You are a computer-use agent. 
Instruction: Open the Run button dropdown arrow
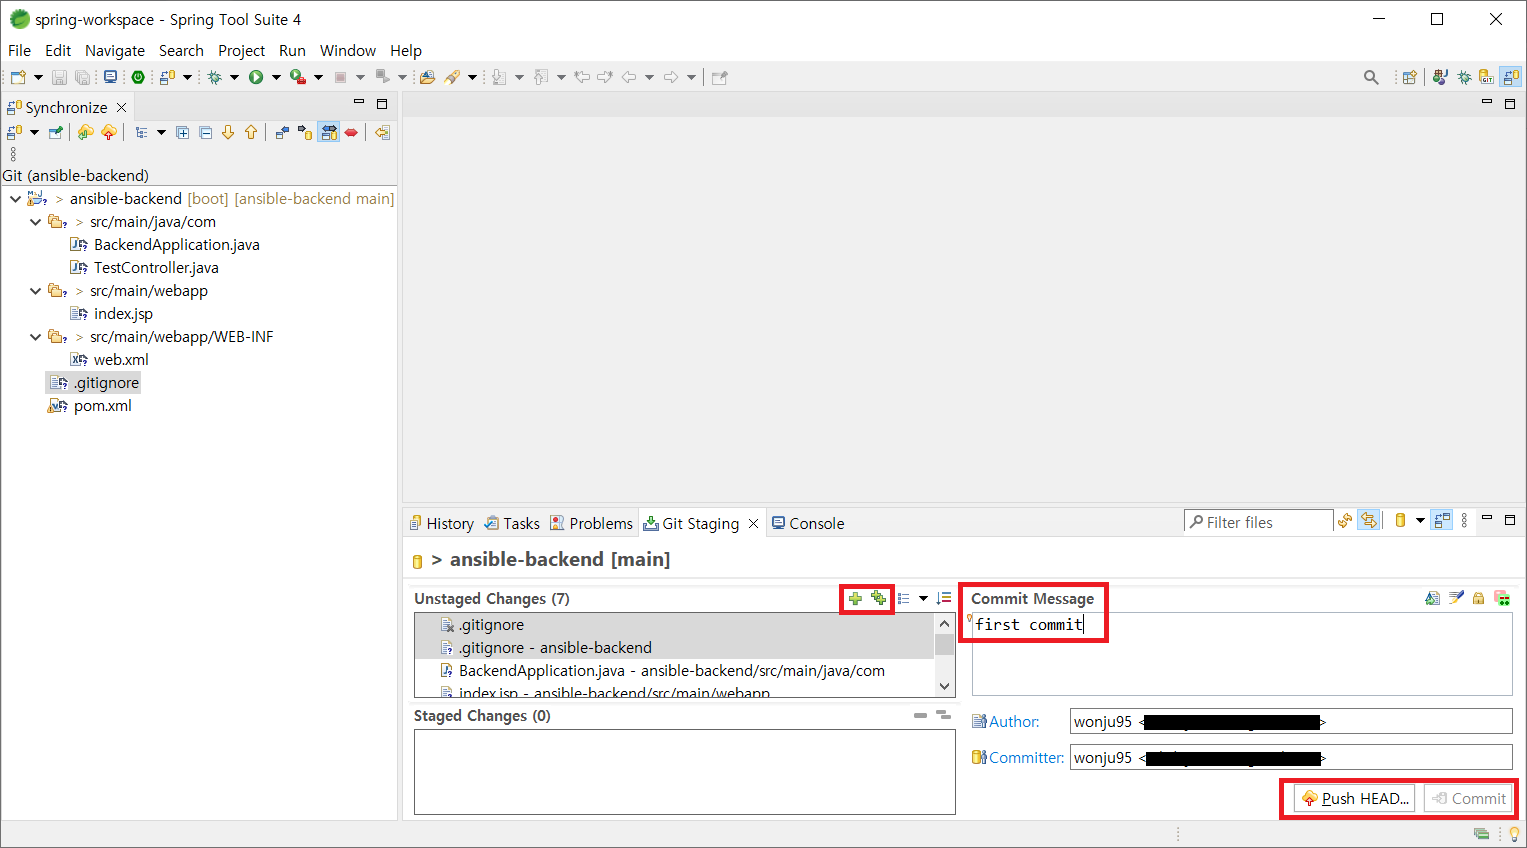276,77
